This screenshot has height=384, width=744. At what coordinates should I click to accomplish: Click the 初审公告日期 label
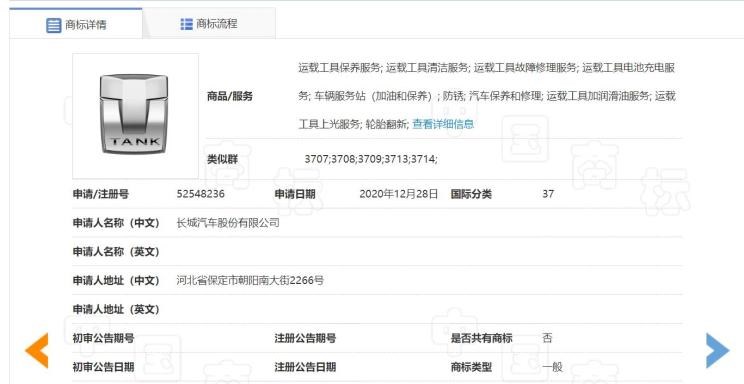103,367
